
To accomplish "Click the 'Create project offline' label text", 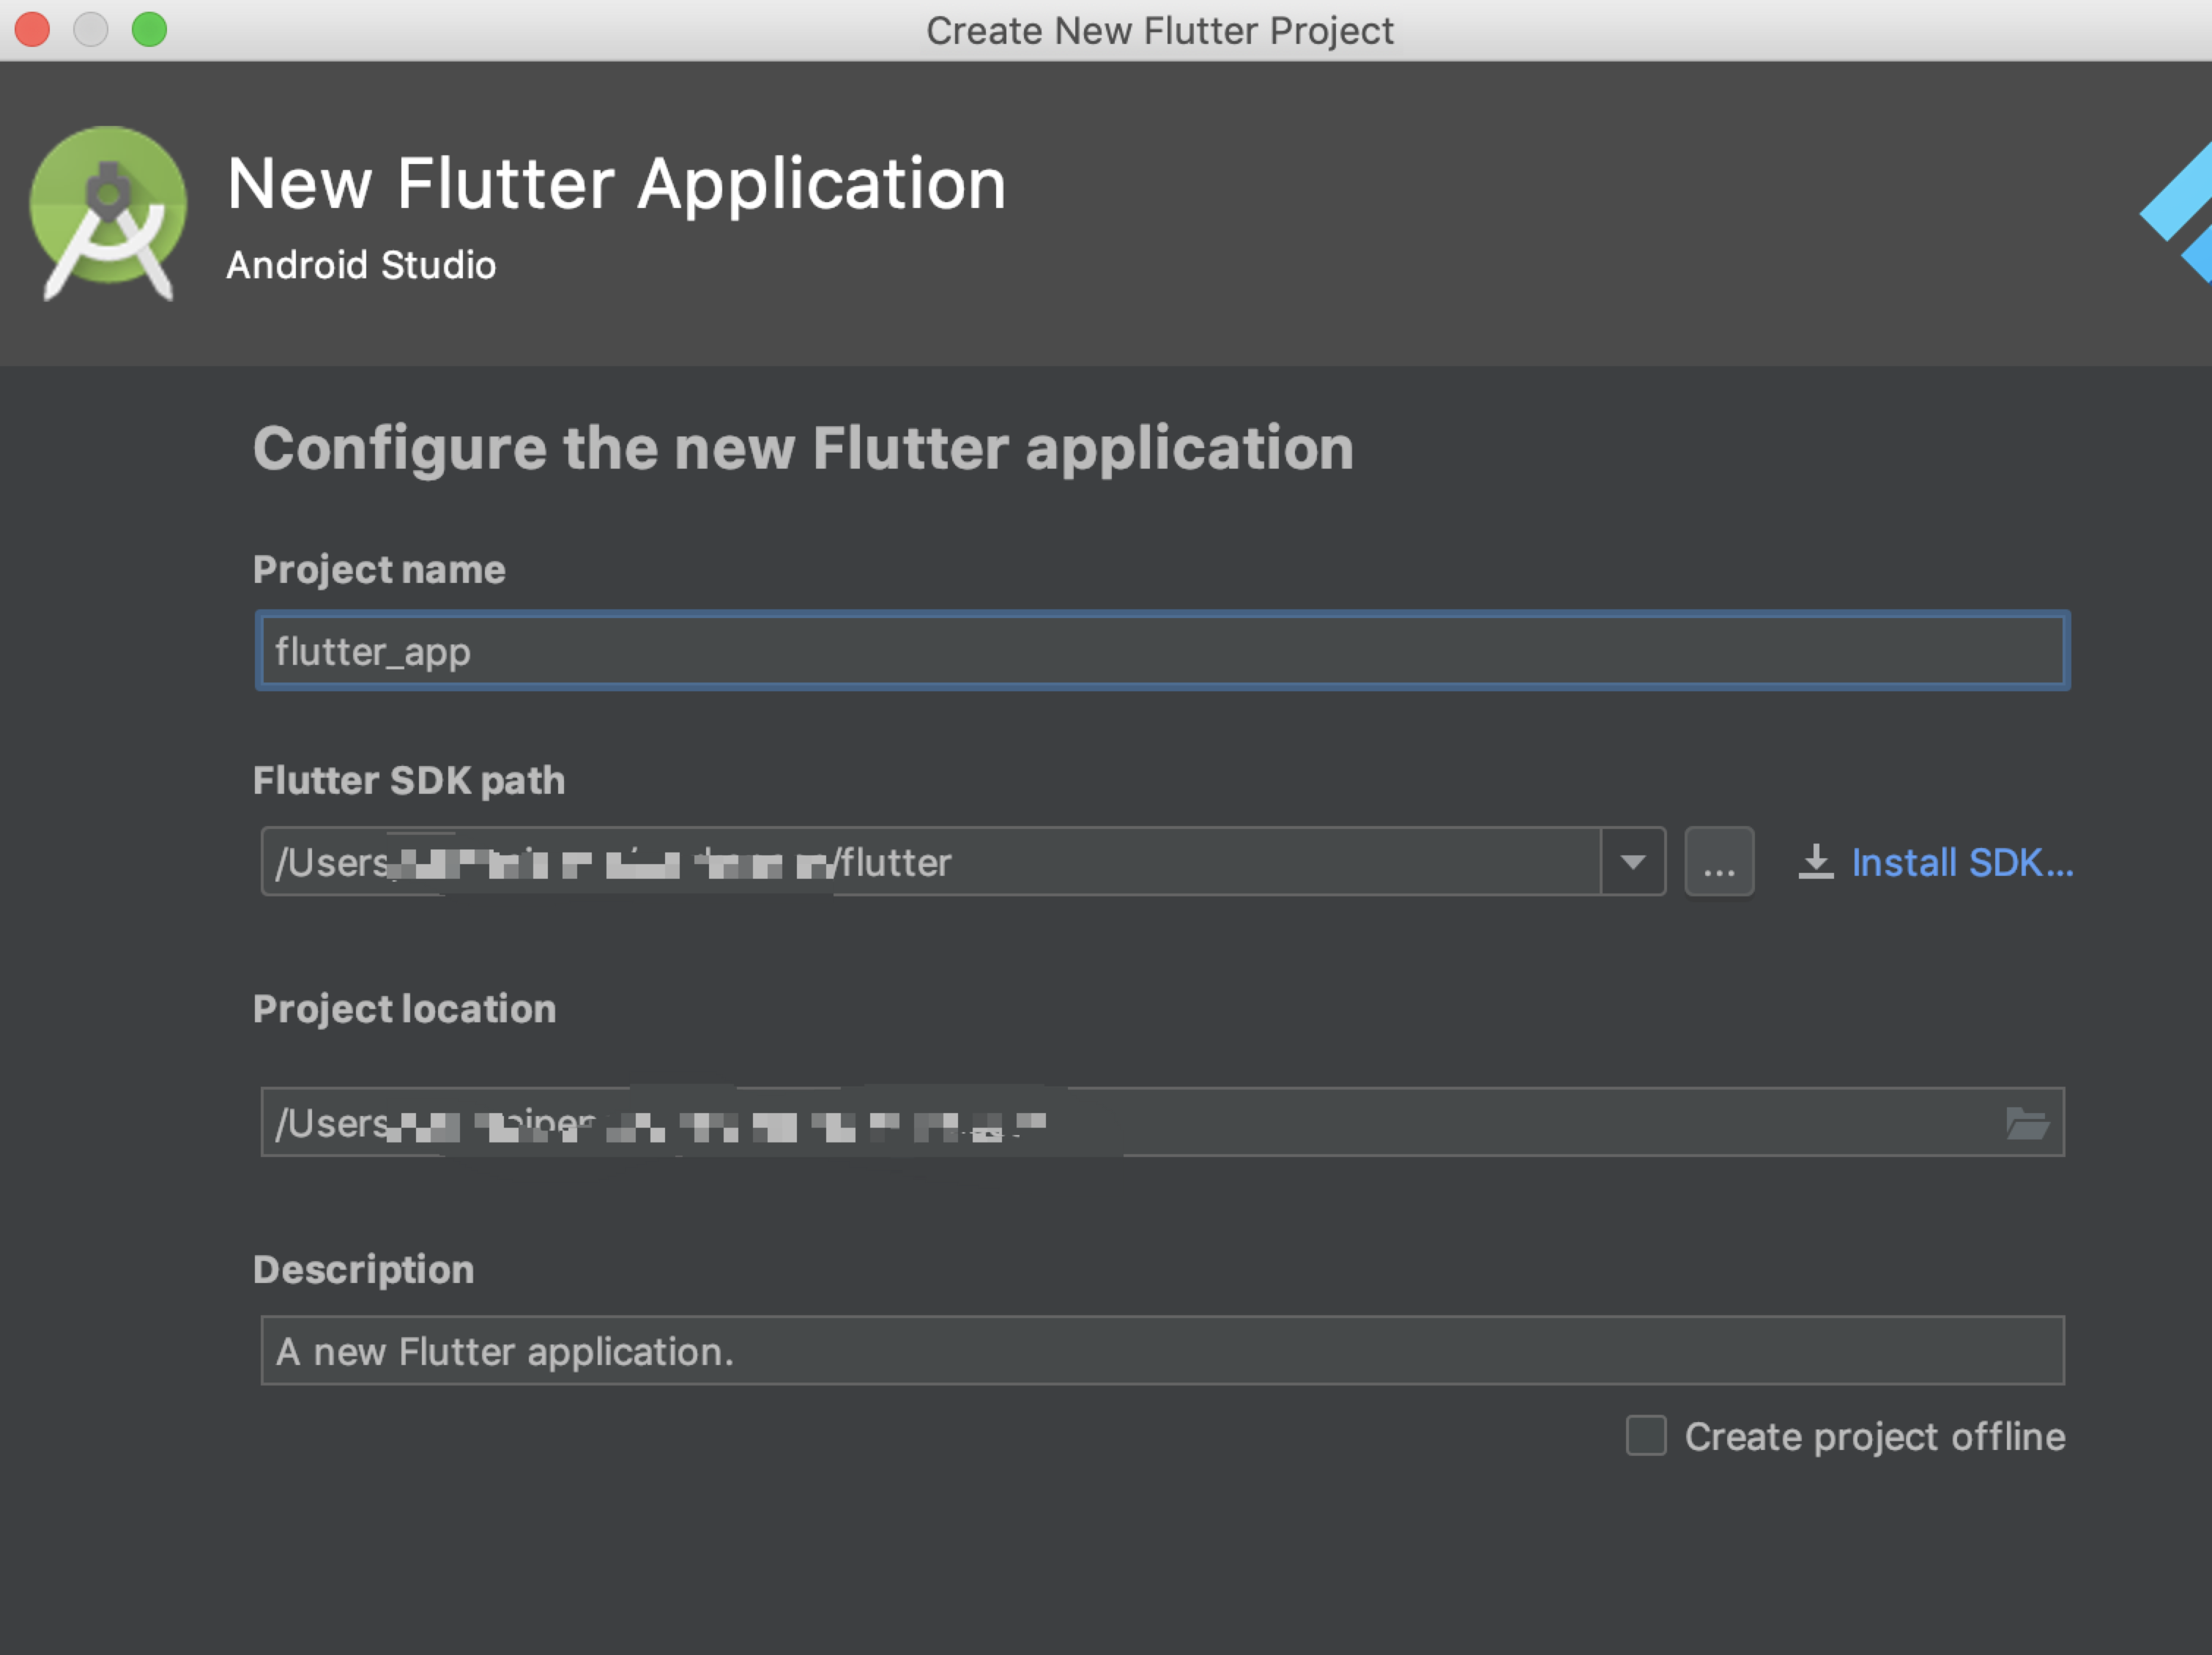I will (1874, 1436).
